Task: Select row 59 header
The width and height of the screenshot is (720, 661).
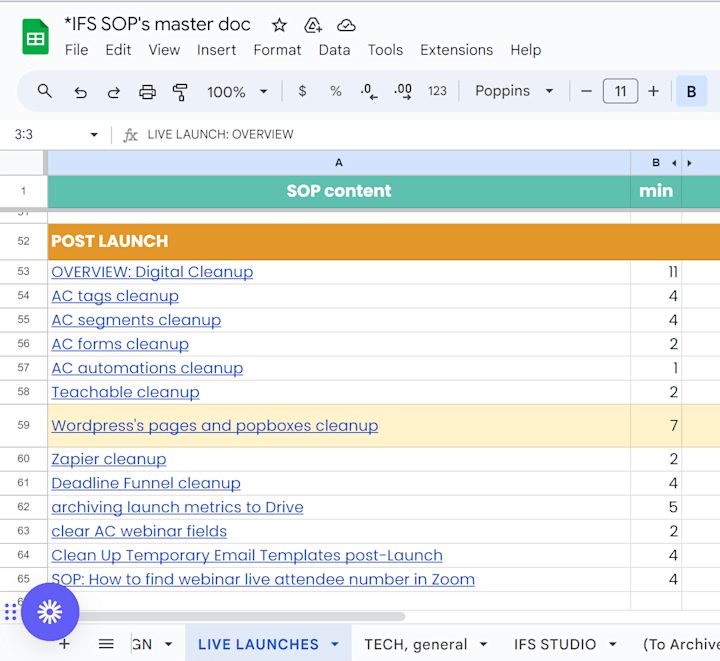Action: 23,426
